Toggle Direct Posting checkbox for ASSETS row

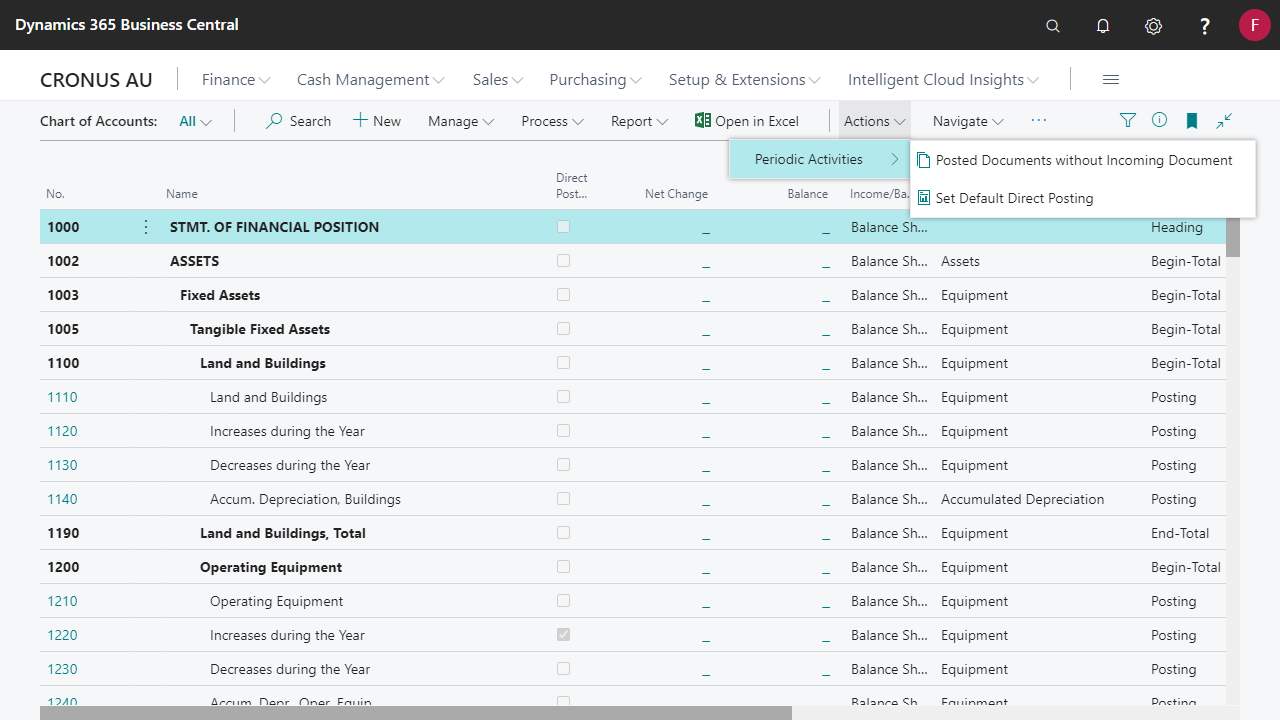point(564,261)
